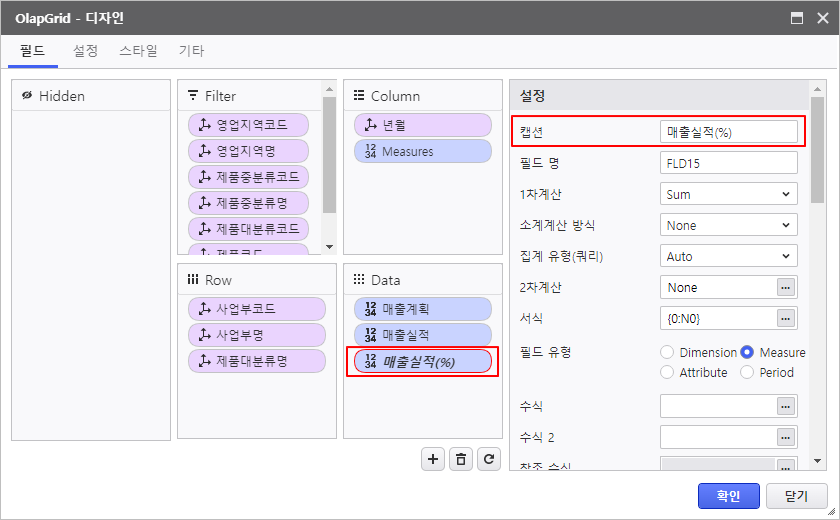Open the 2차계산 ellipsis editor button
The image size is (840, 520).
click(x=787, y=288)
